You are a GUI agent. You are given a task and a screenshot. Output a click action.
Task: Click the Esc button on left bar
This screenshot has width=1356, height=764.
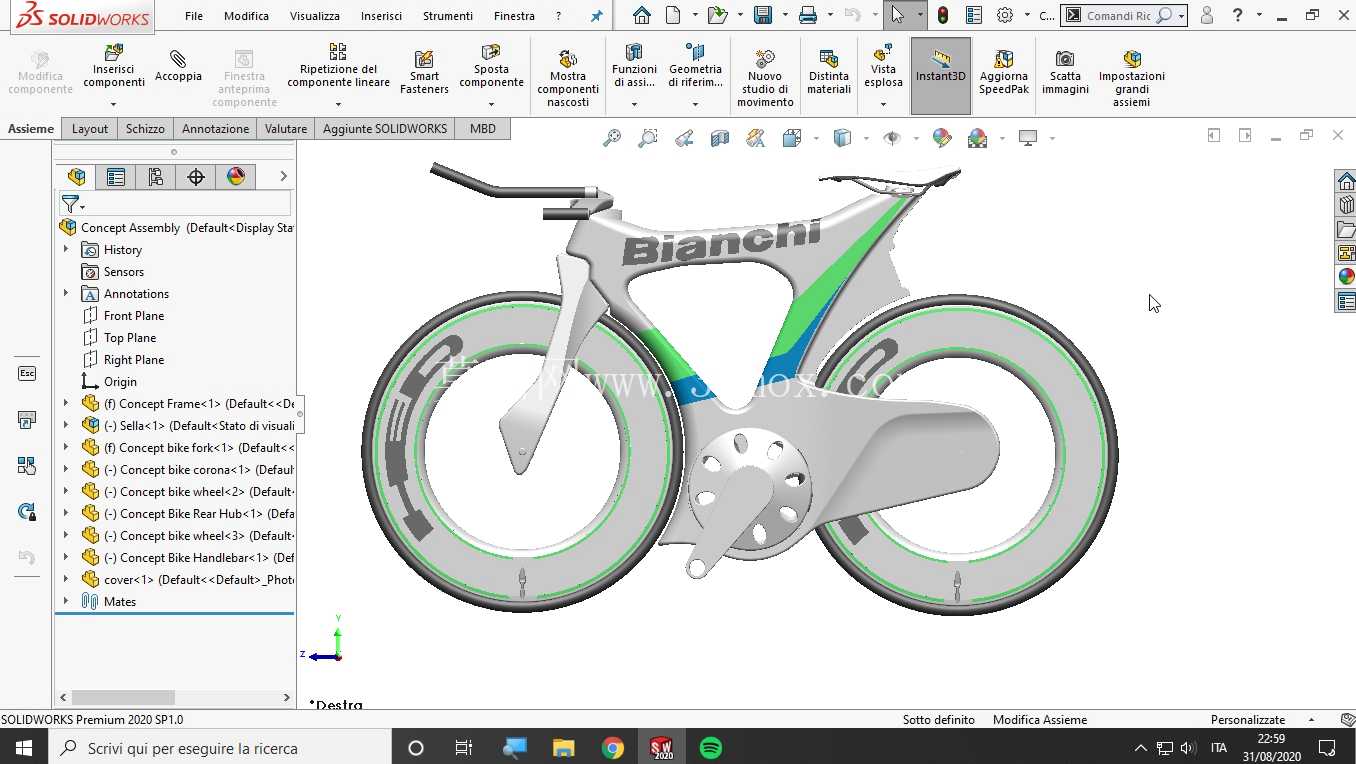27,373
